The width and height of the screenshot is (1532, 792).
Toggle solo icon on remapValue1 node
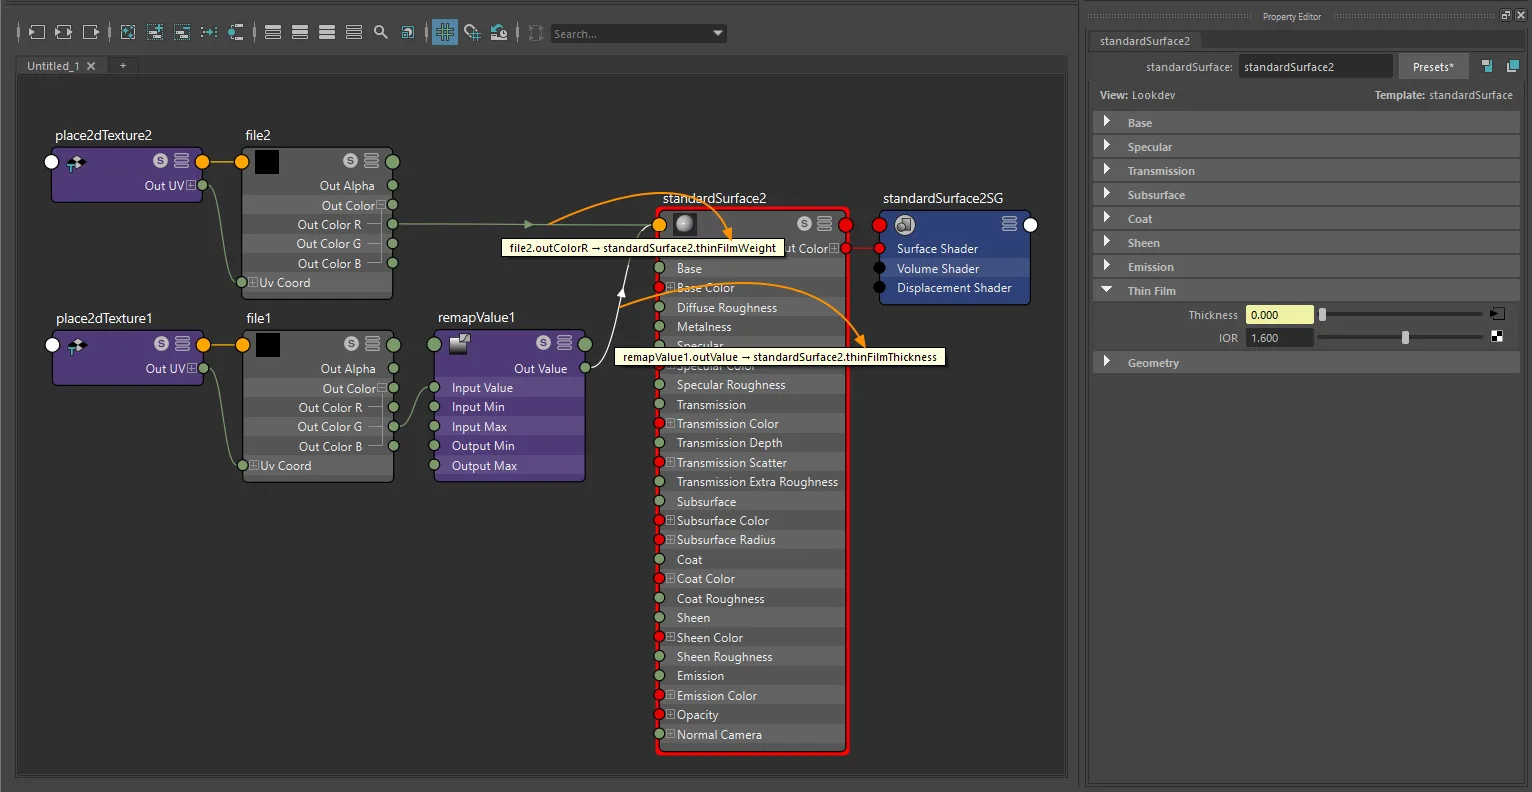543,343
